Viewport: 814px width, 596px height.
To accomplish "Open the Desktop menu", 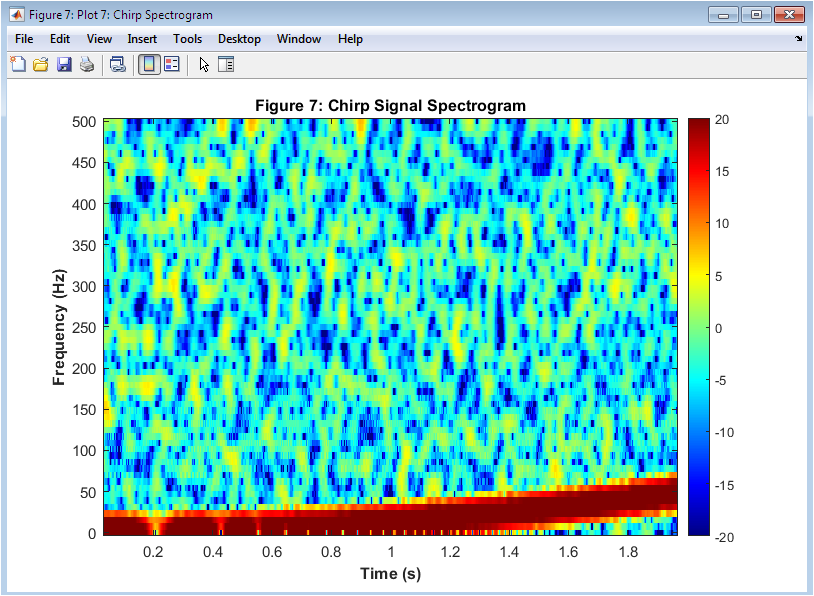I will 239,39.
